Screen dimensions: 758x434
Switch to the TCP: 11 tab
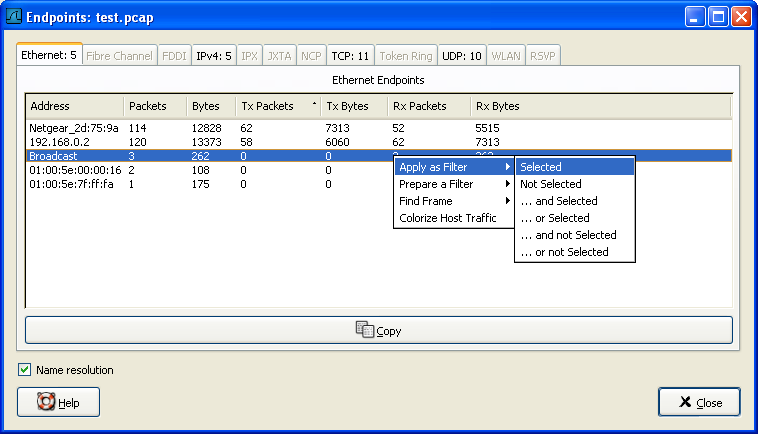[x=350, y=56]
